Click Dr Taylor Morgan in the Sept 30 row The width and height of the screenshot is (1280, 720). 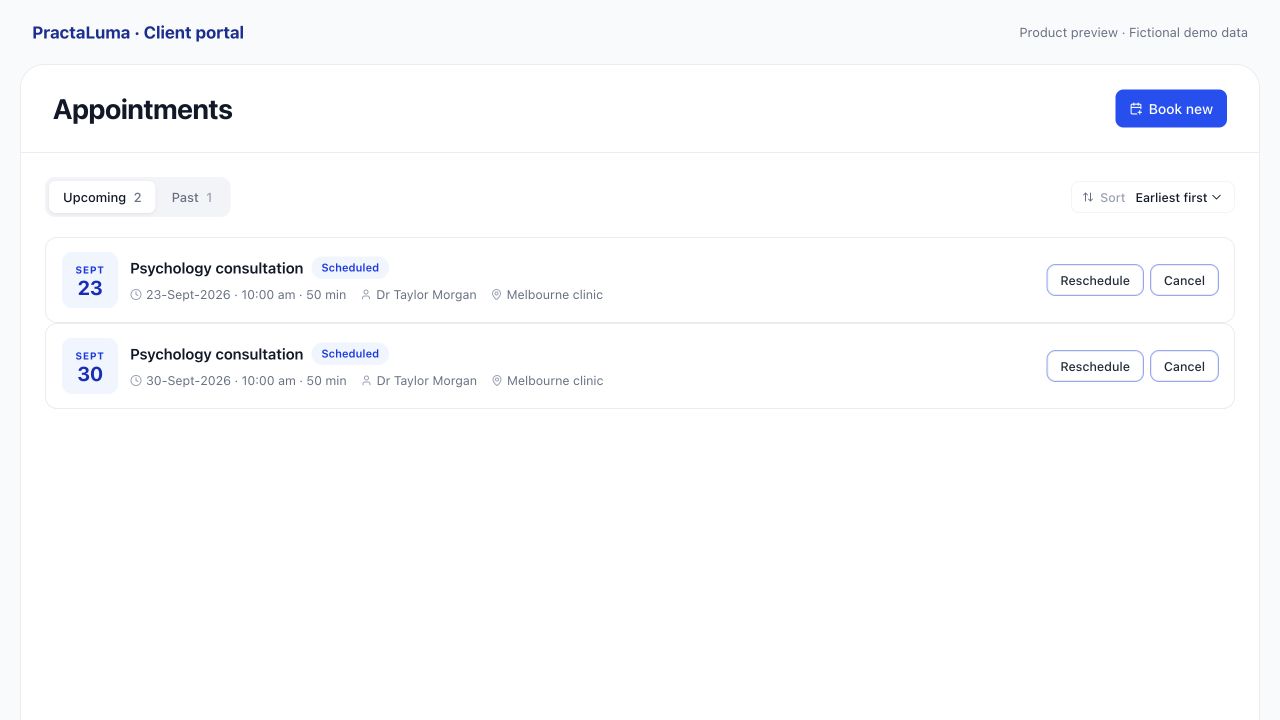coord(427,381)
